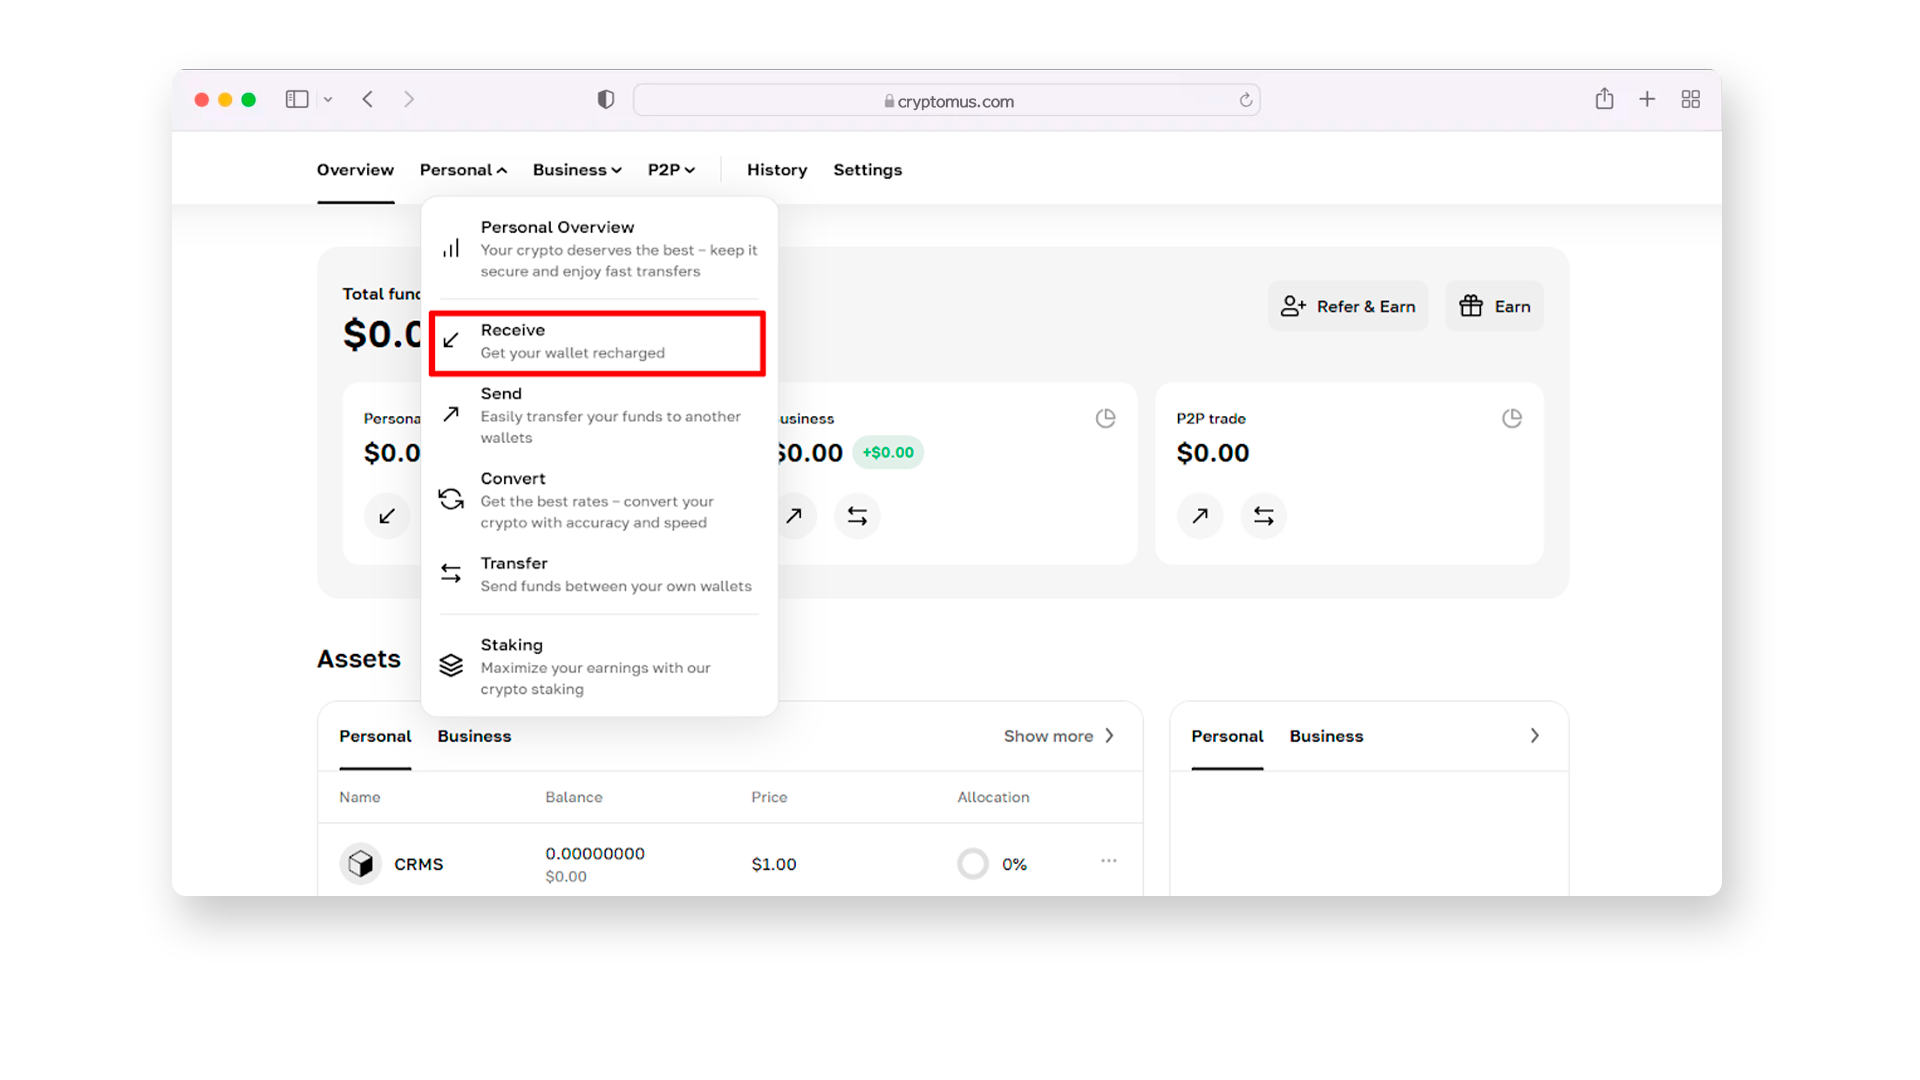Expand sidebar options chevron in toolbar
The image size is (1920, 1080).
[328, 100]
